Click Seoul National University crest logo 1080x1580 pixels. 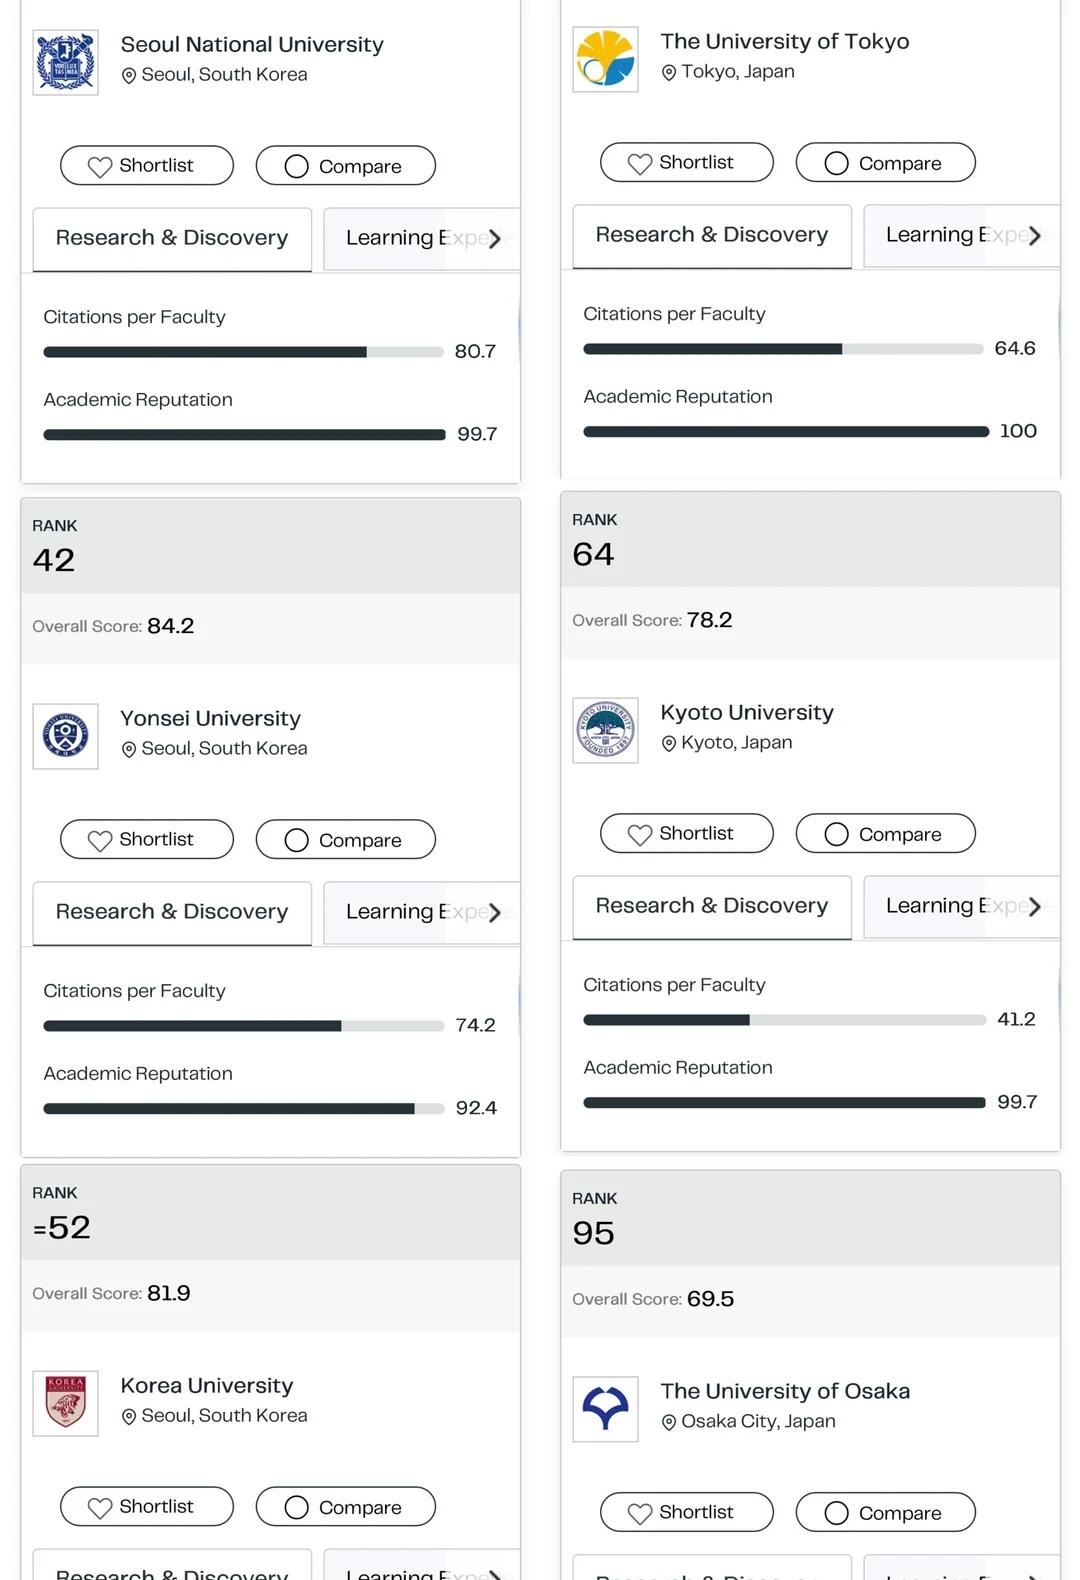pyautogui.click(x=66, y=62)
